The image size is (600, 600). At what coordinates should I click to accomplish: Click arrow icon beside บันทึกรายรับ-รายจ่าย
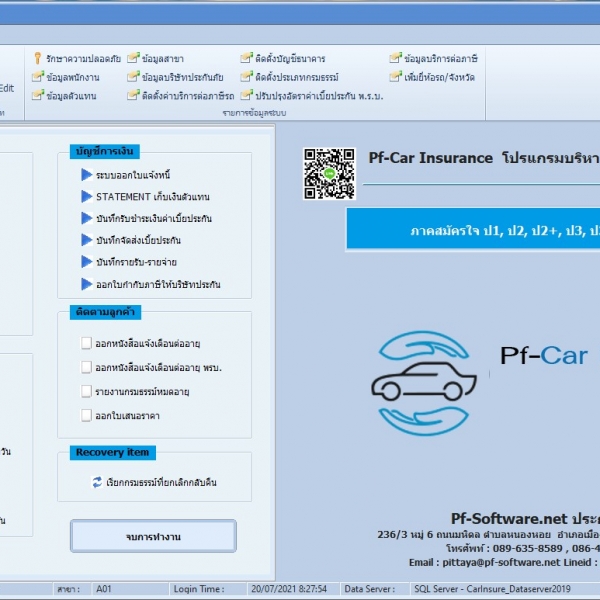pos(87,262)
